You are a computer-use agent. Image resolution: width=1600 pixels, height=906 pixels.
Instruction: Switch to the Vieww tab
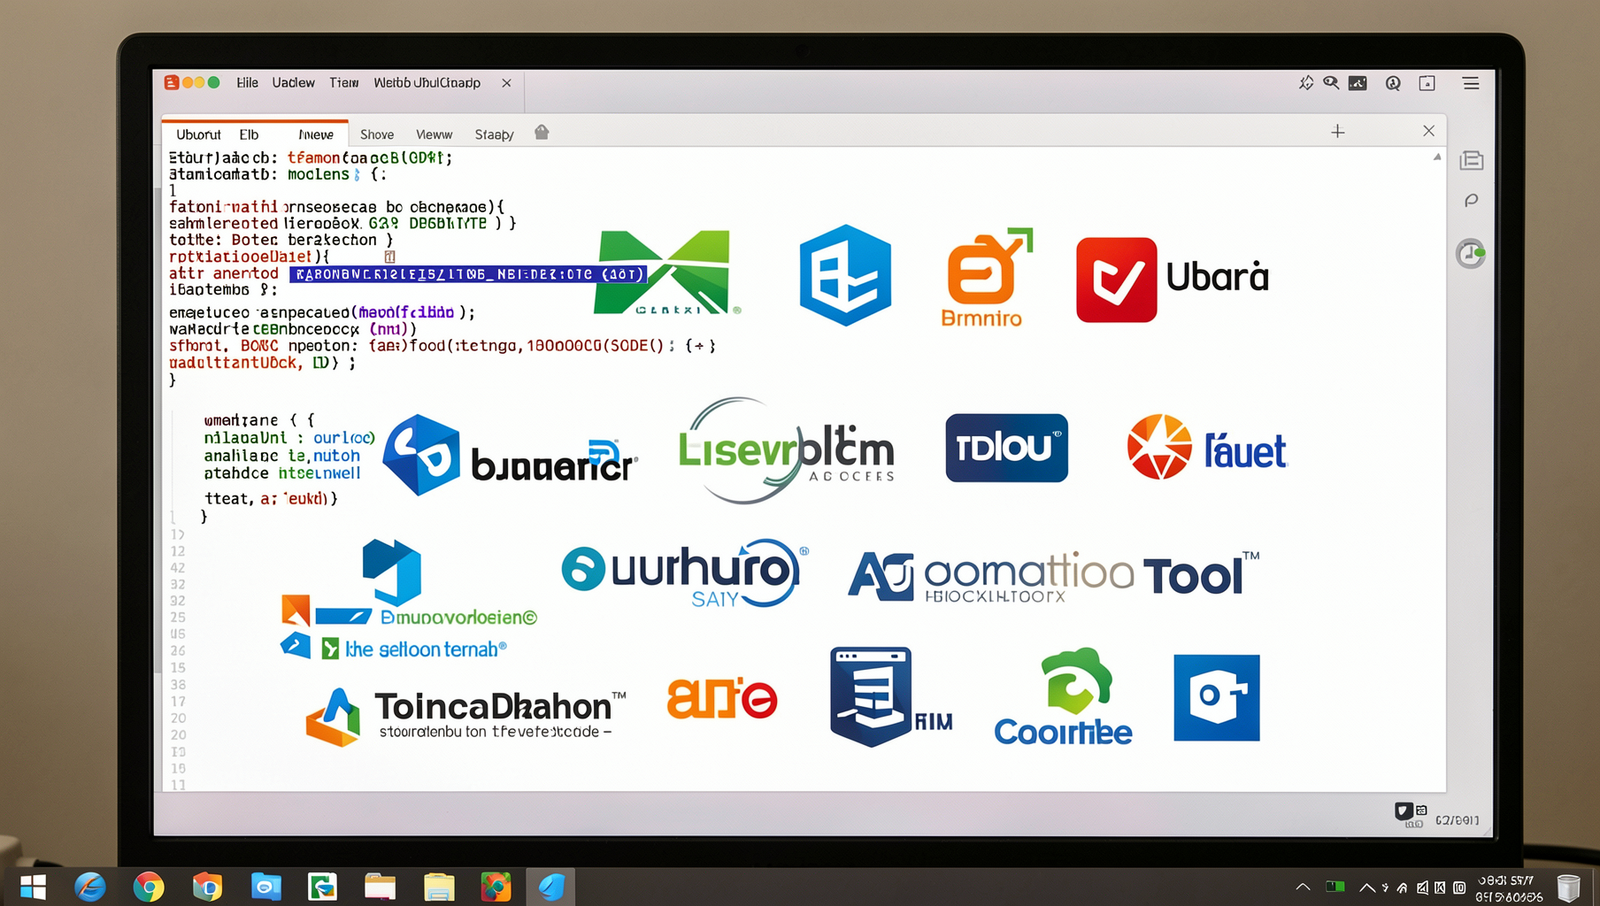(434, 134)
